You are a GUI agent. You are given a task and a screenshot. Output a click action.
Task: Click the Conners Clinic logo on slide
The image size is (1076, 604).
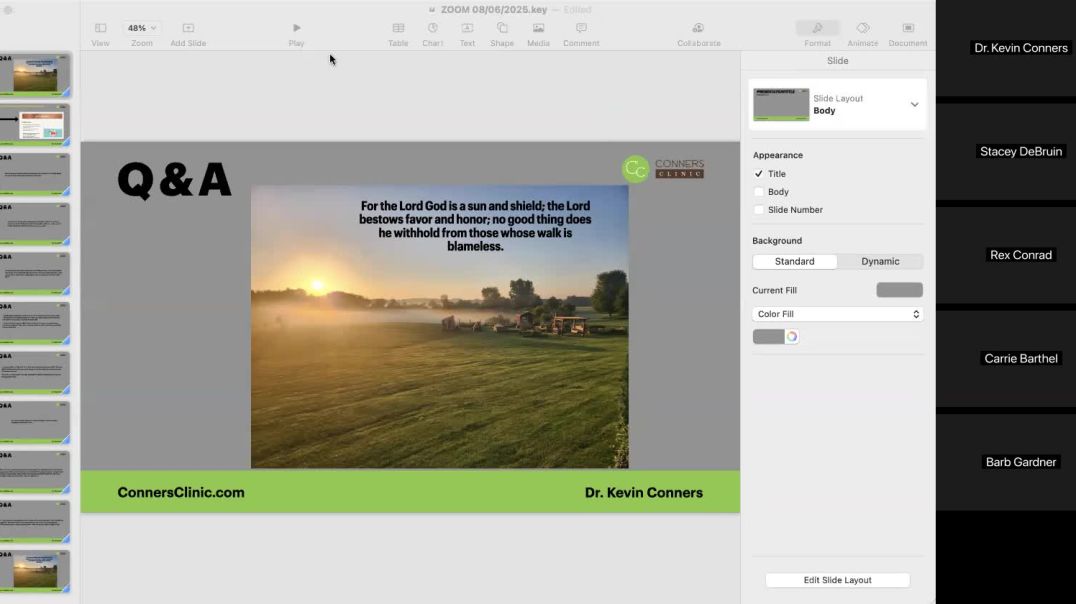pyautogui.click(x=663, y=169)
